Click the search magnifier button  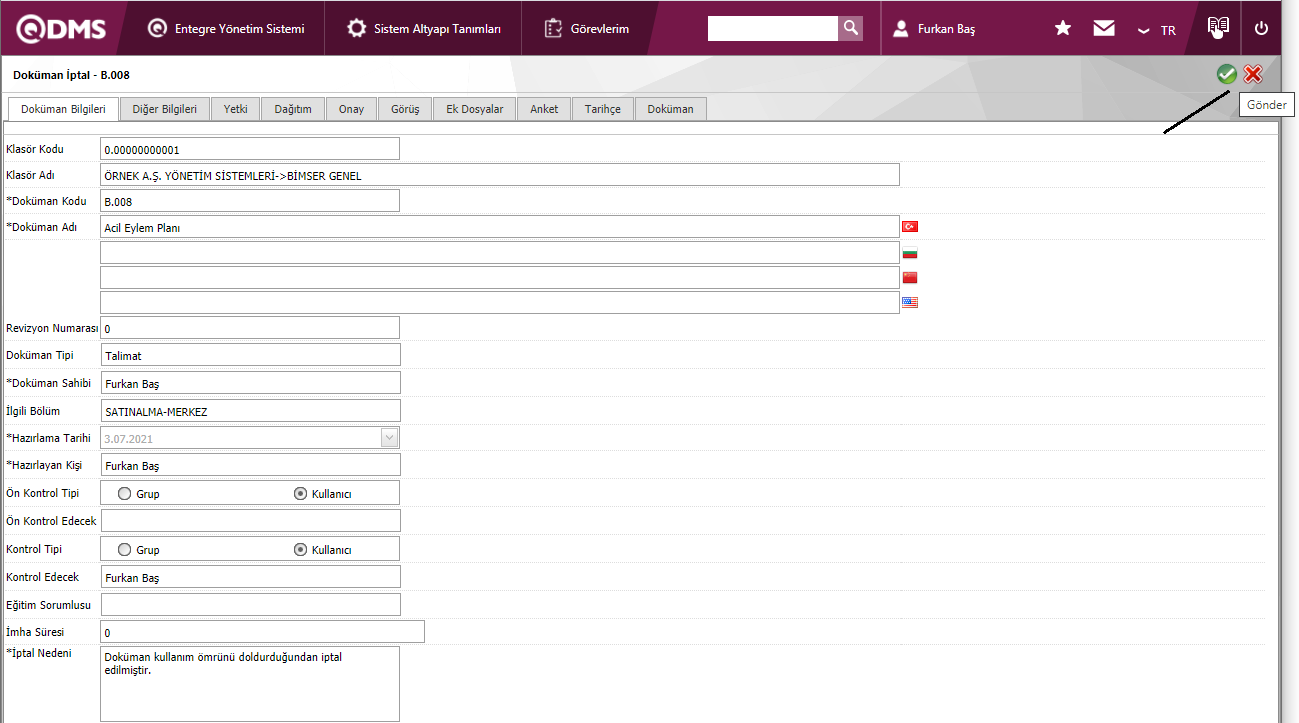[x=851, y=28]
